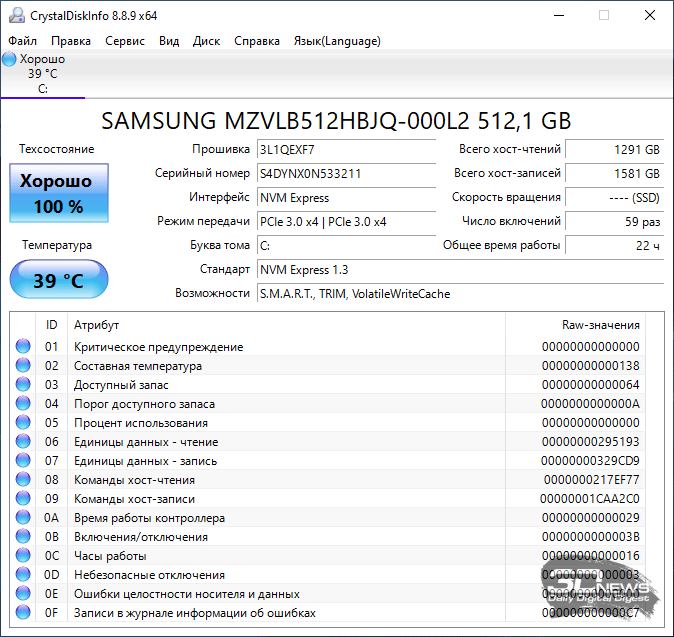
Task: Click the total host writes value 1581 GB
Action: (x=615, y=174)
